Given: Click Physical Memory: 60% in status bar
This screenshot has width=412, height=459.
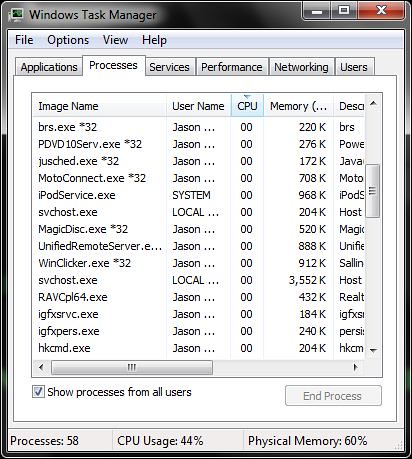Looking at the screenshot, I should (x=307, y=441).
